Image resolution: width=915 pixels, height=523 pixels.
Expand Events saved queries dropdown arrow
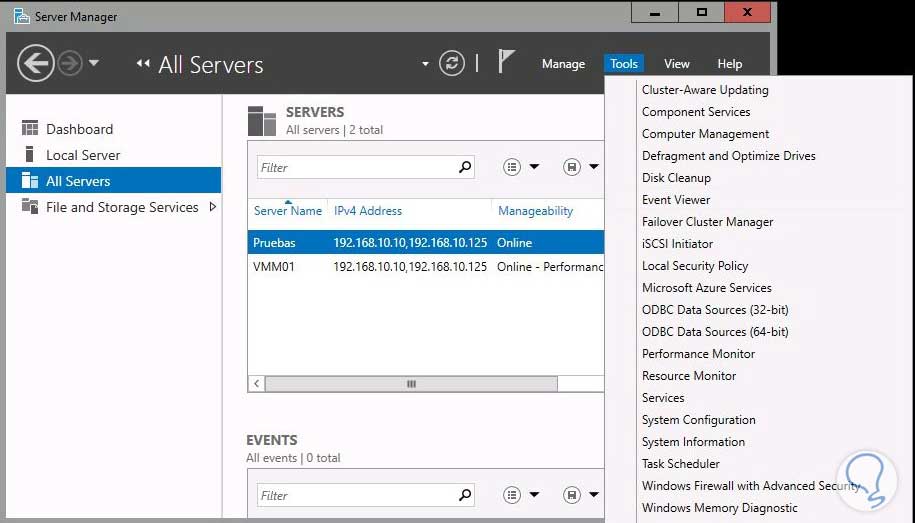[x=594, y=494]
